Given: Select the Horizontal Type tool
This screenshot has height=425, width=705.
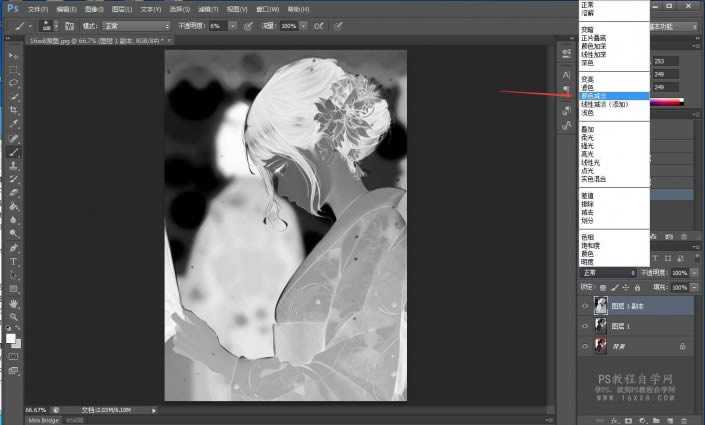Looking at the screenshot, I should click(13, 261).
